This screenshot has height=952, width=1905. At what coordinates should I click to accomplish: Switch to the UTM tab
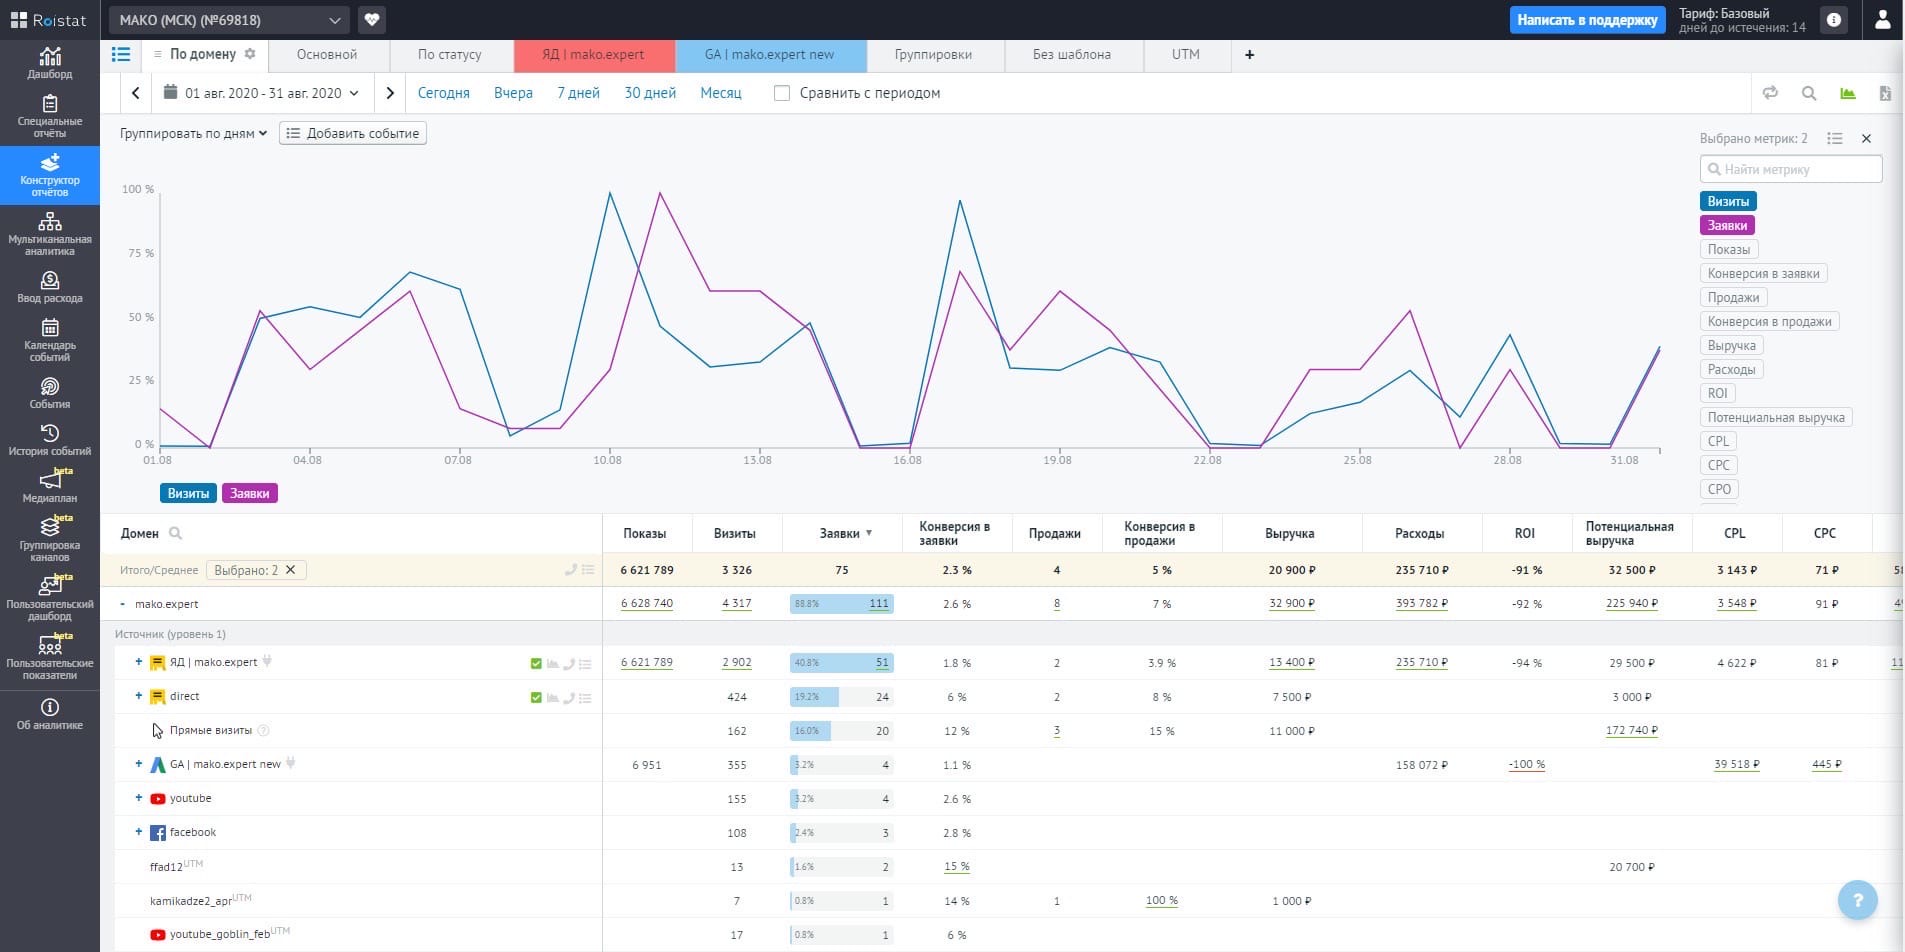pos(1185,54)
